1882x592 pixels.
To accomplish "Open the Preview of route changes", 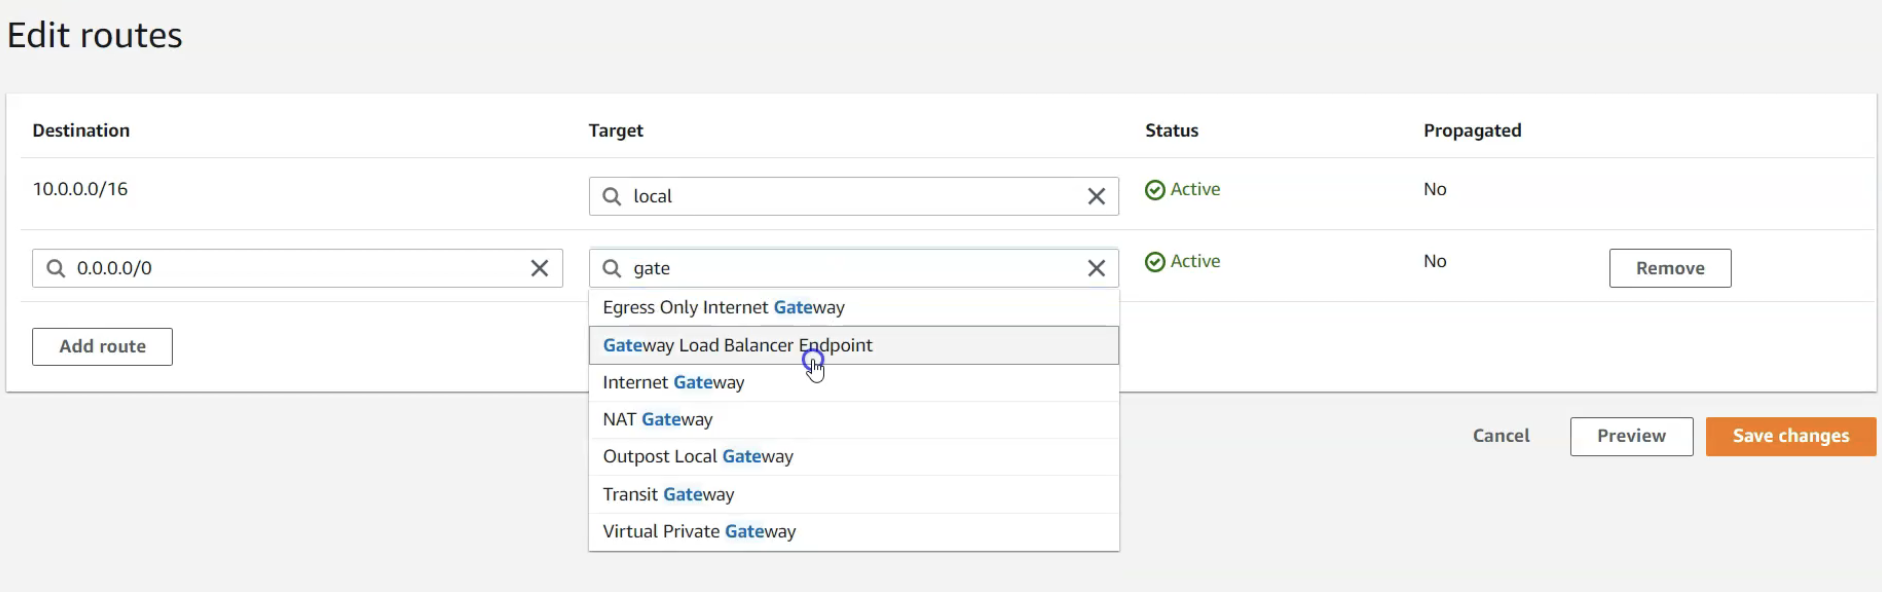I will [1630, 436].
